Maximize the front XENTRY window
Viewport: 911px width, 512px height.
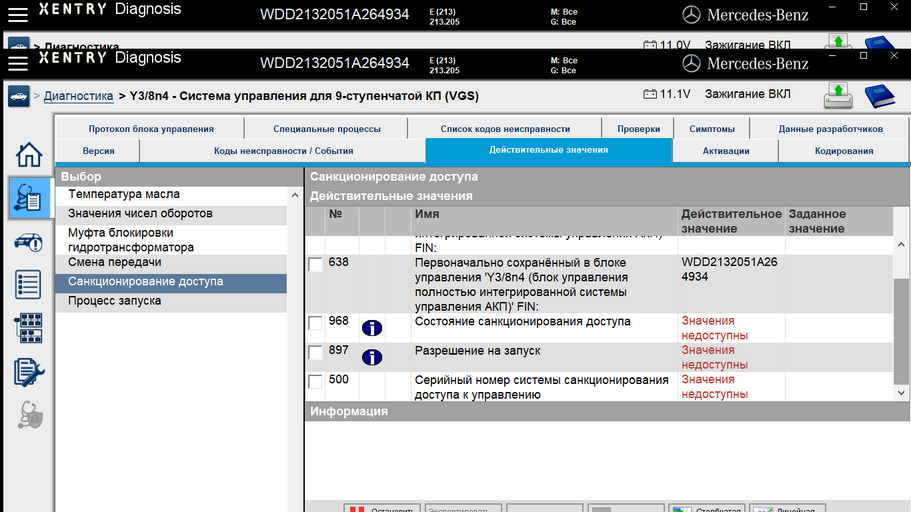tap(863, 56)
